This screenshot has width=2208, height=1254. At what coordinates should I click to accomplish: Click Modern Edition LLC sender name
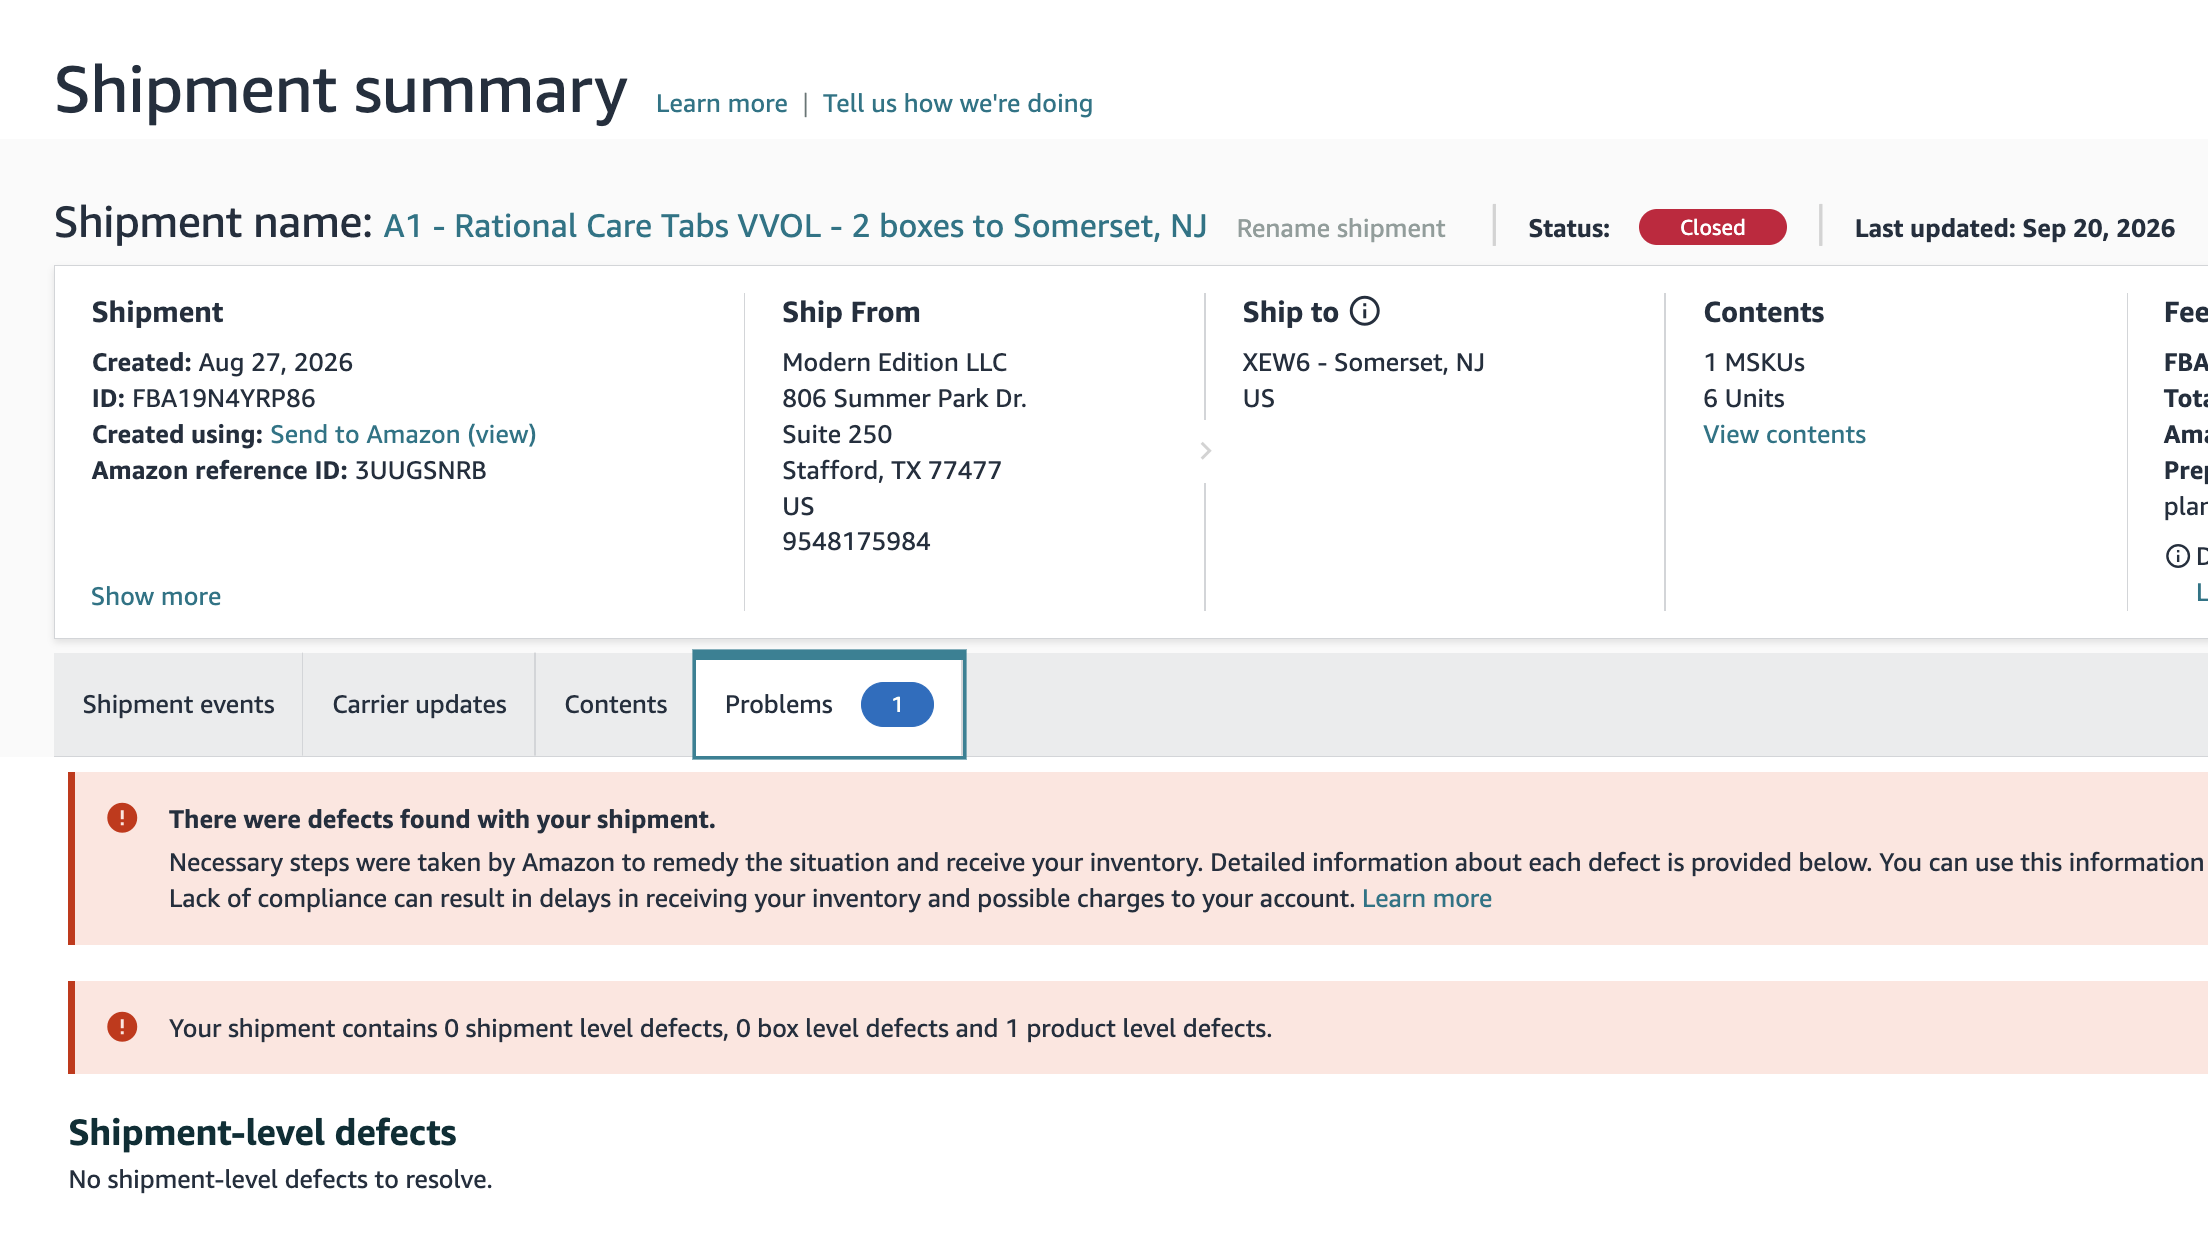894,362
